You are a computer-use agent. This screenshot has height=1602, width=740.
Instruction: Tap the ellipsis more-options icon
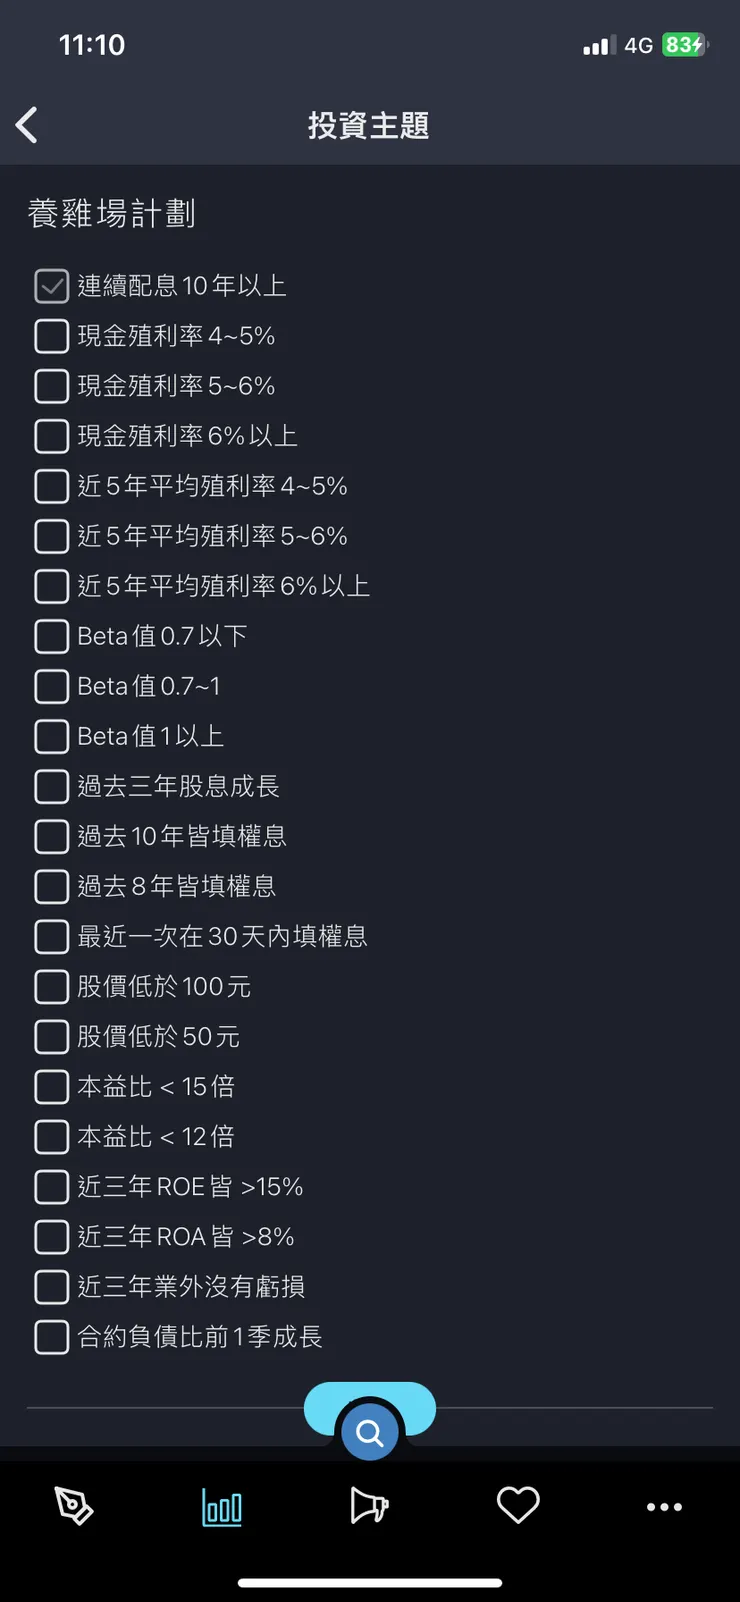tap(665, 1506)
